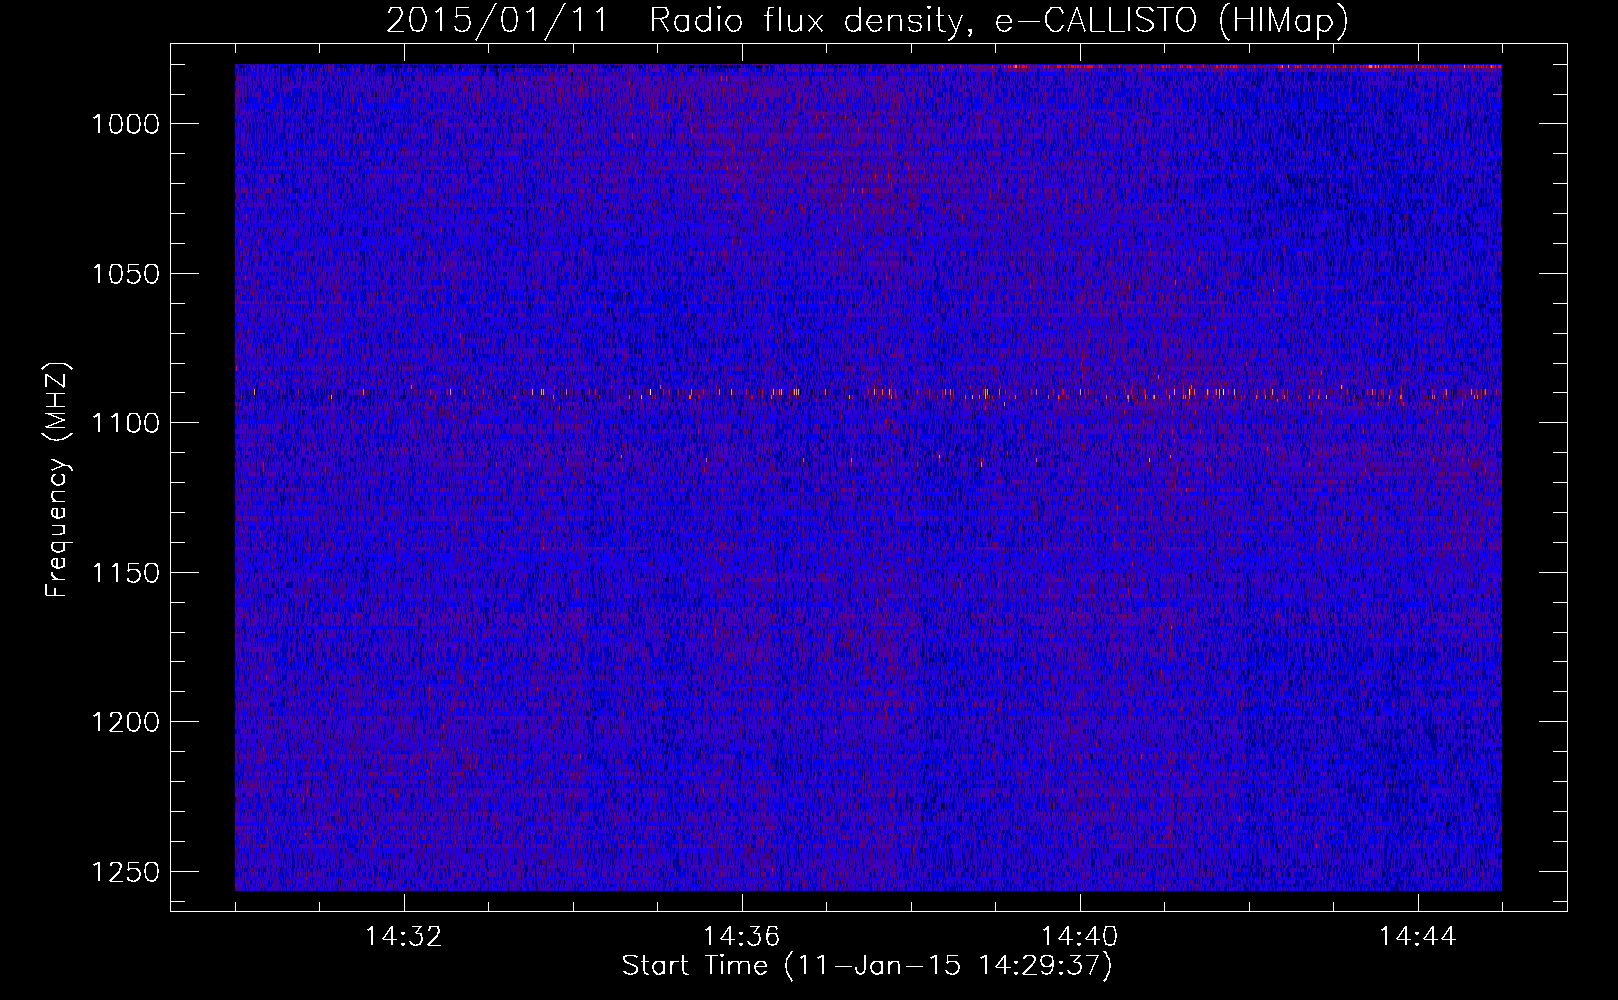Select the 1150 frequency tick label
Image resolution: width=1618 pixels, height=1000 pixels.
(x=126, y=573)
